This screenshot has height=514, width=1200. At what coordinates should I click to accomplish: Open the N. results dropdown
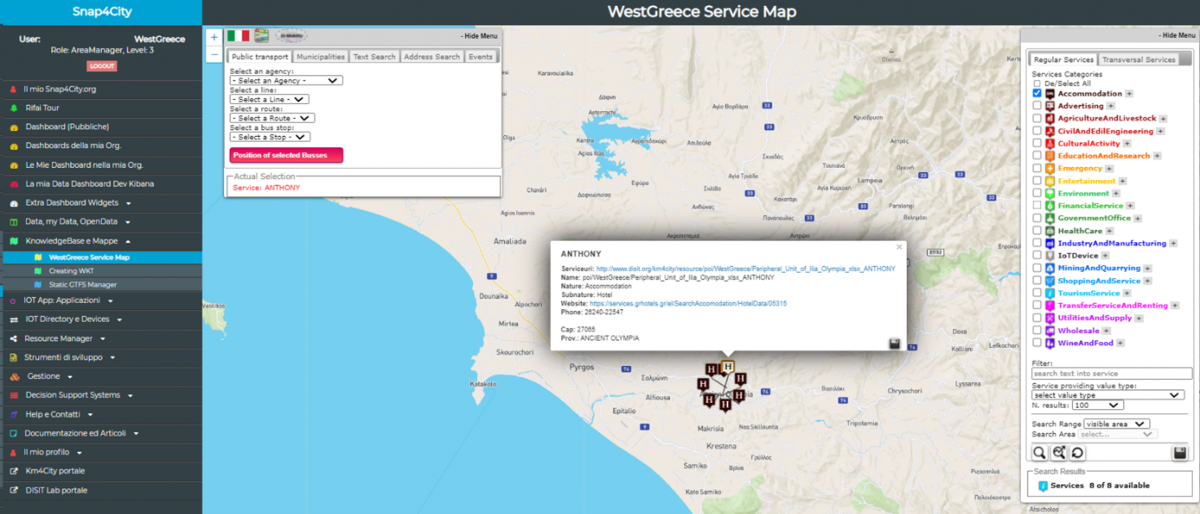click(1097, 405)
